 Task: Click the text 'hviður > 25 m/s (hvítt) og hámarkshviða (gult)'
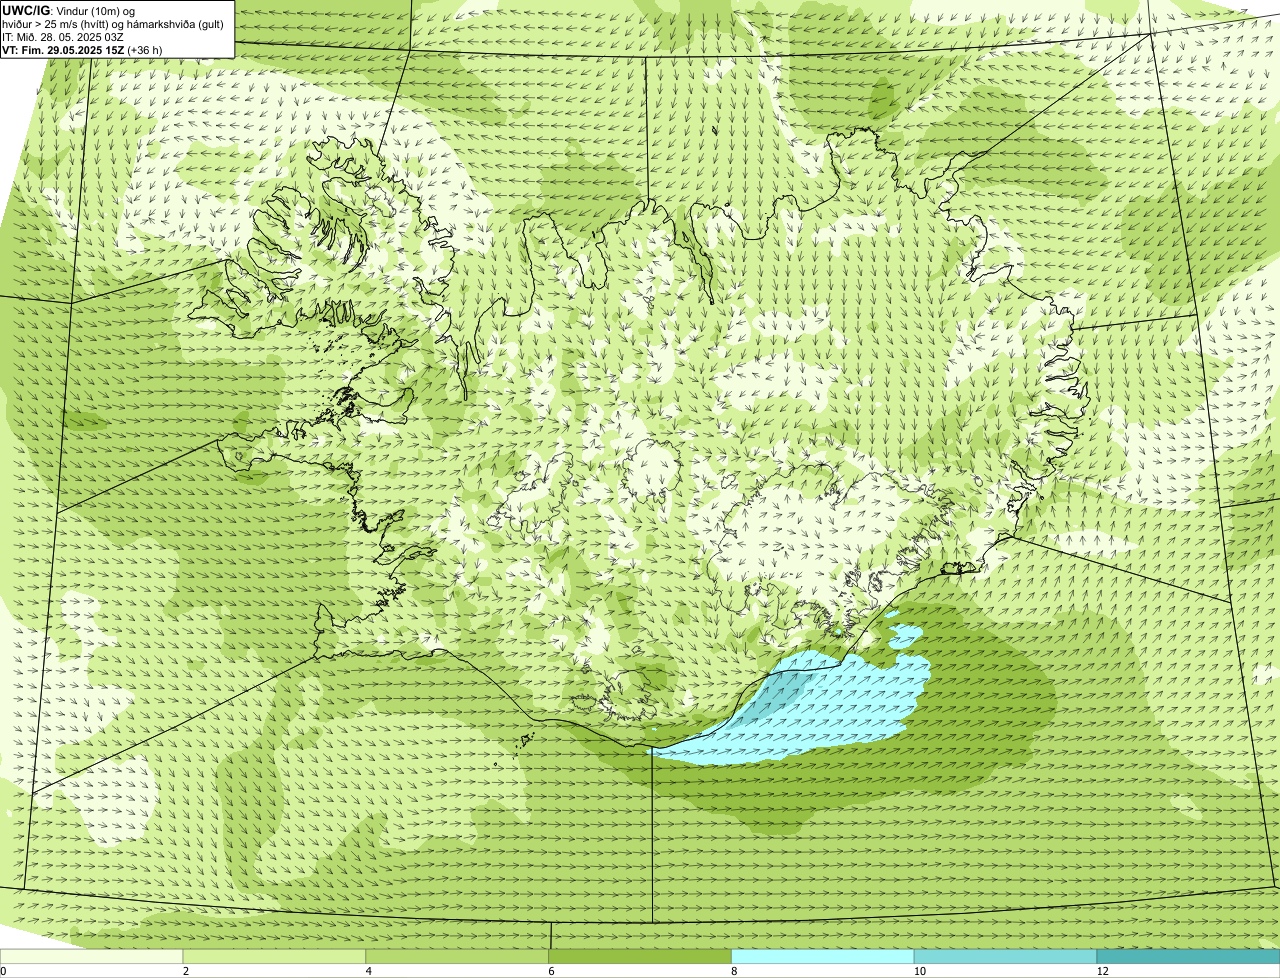coord(112,24)
